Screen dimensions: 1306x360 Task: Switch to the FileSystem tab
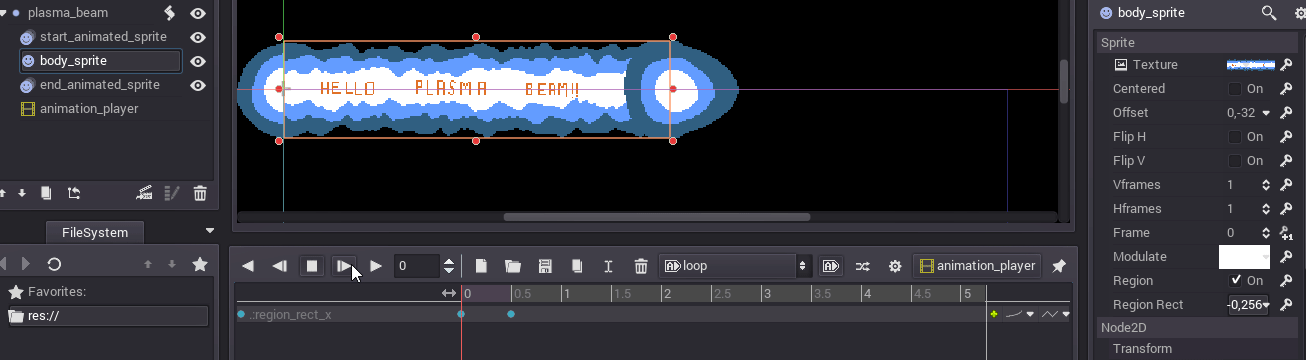point(95,232)
